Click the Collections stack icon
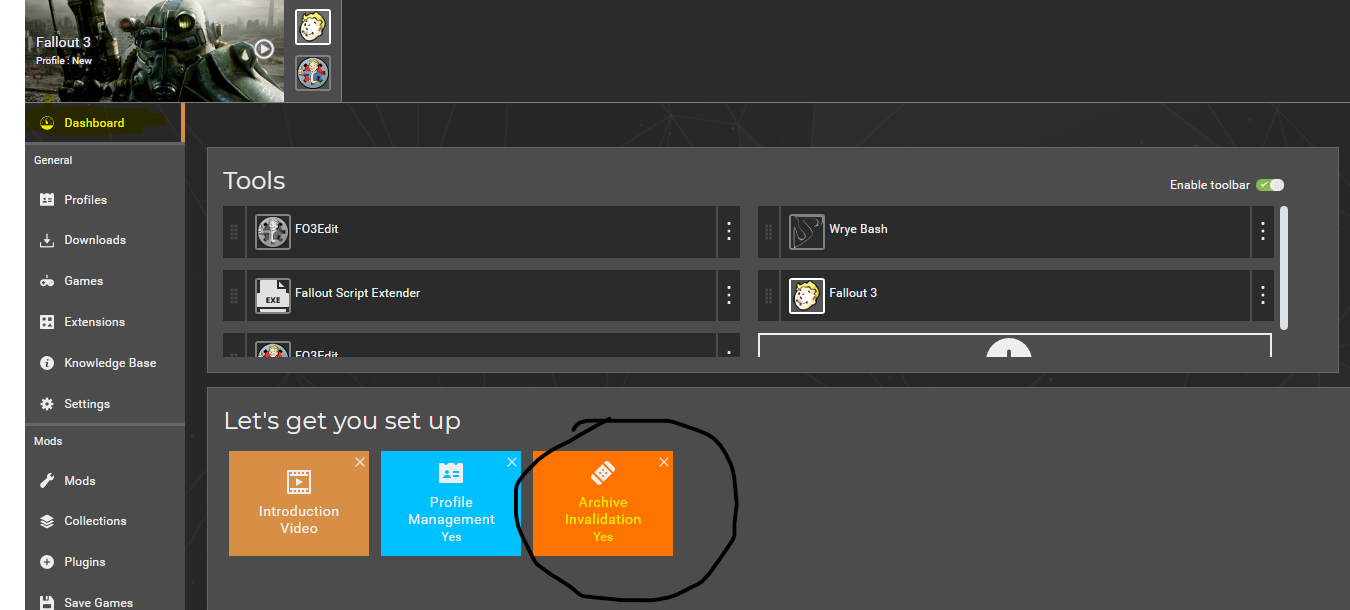 [x=46, y=521]
